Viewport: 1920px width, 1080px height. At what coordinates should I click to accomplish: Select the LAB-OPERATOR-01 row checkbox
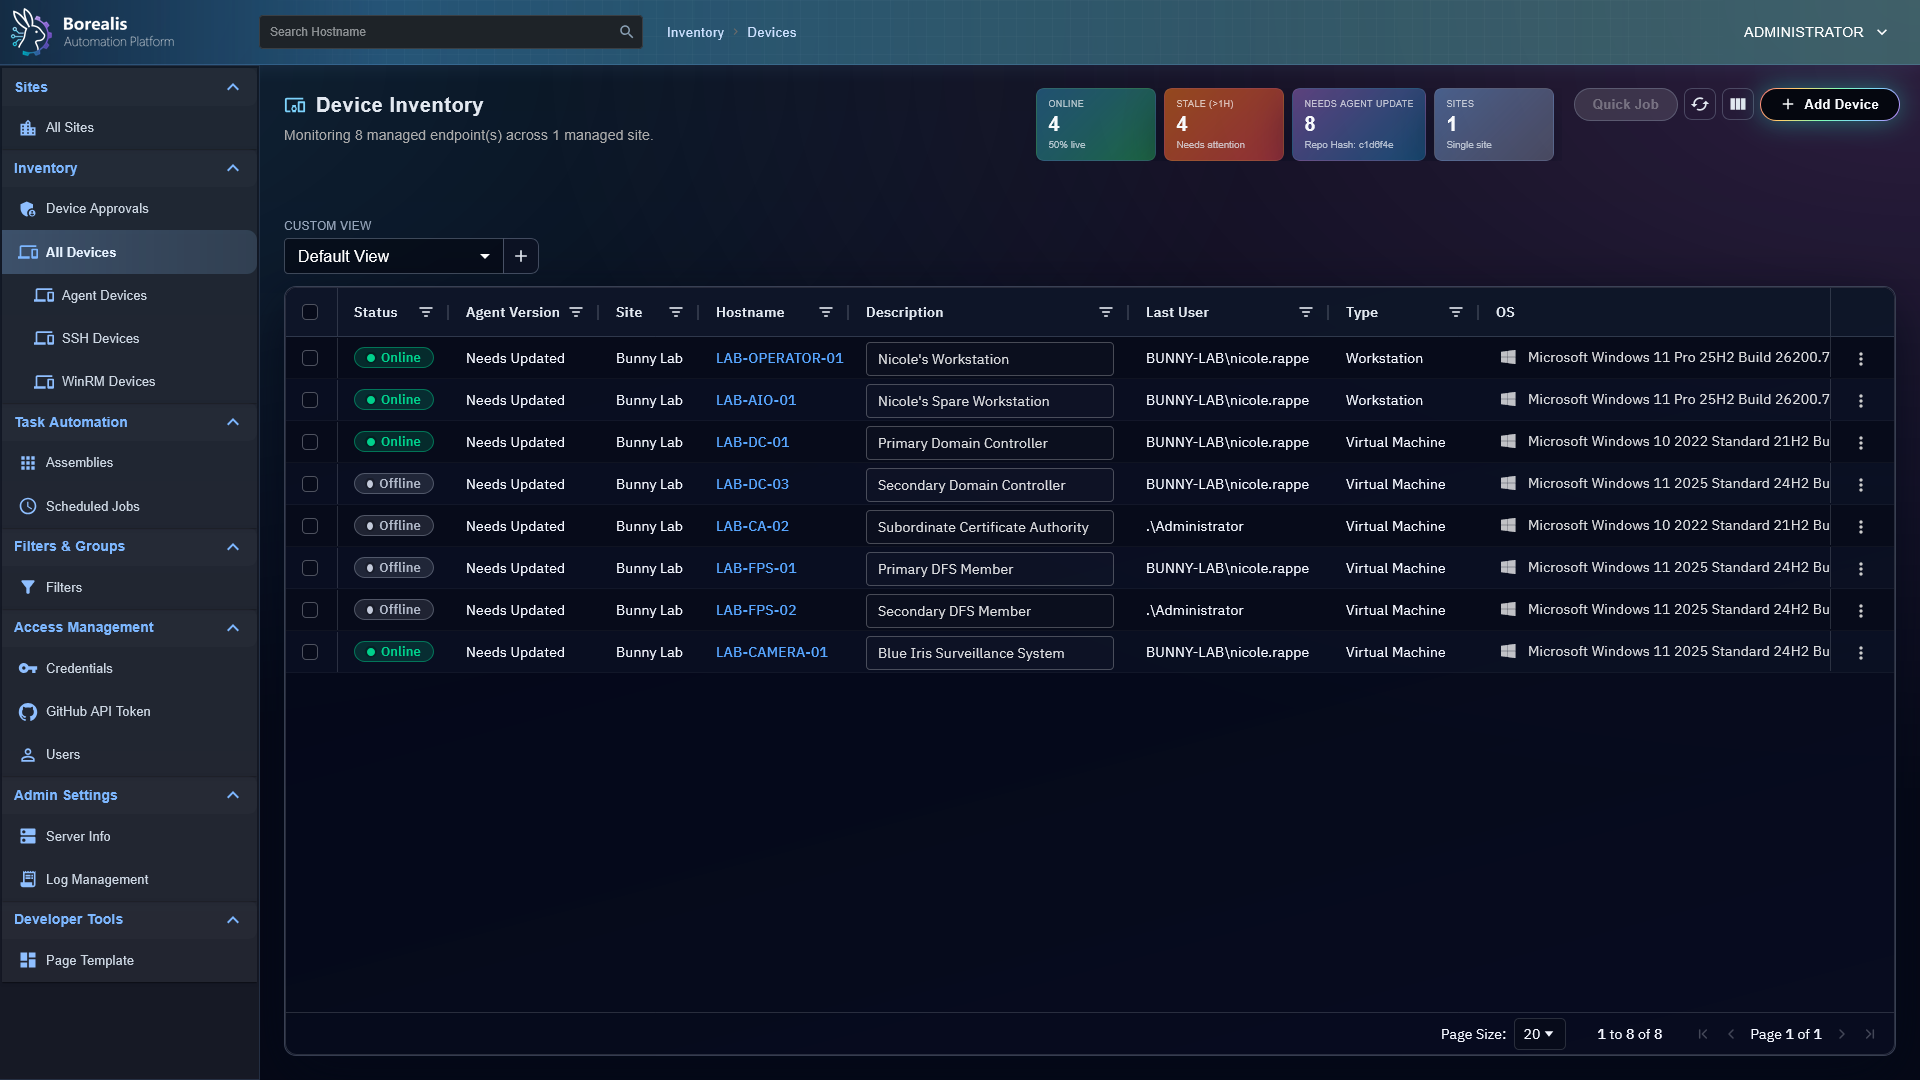(x=310, y=358)
